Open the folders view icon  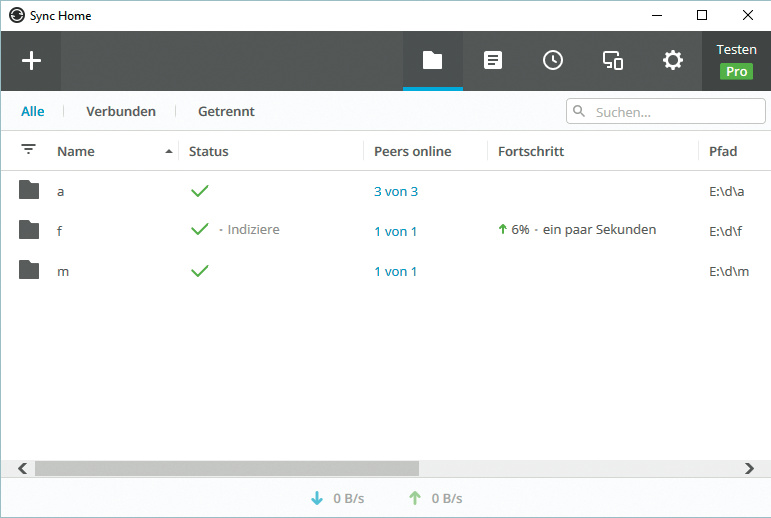(x=432, y=61)
